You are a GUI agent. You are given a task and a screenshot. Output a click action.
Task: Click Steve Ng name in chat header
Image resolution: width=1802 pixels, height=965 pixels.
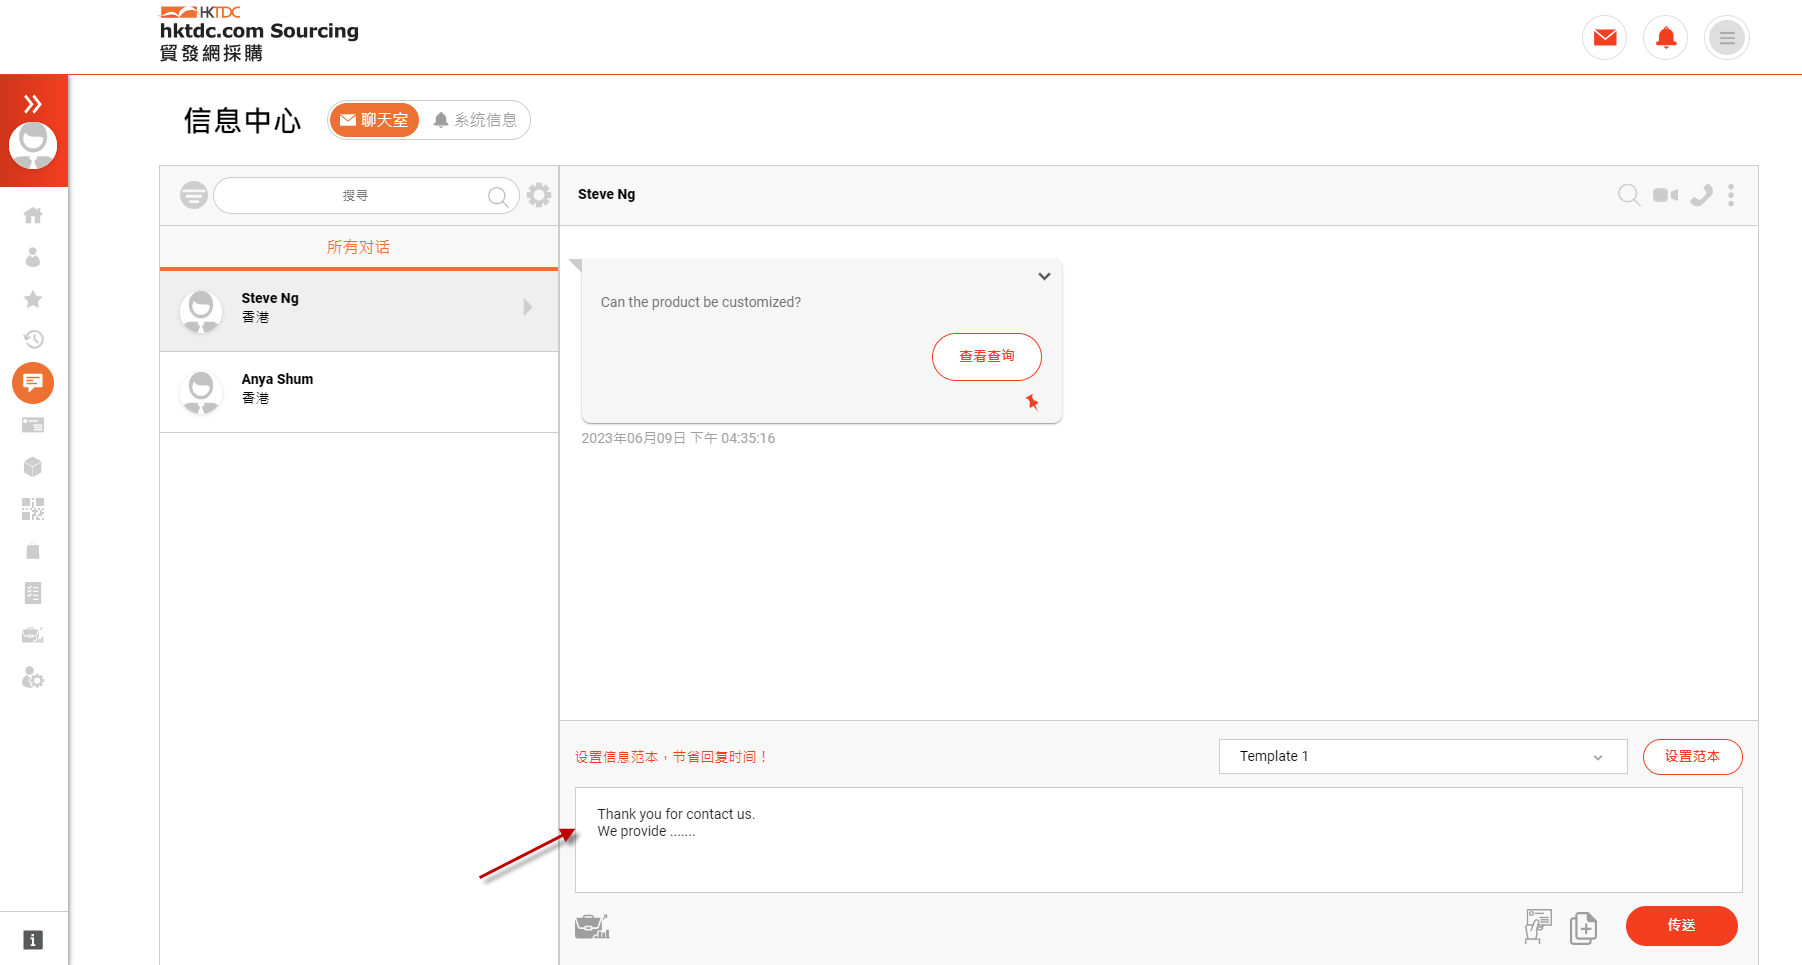(606, 194)
